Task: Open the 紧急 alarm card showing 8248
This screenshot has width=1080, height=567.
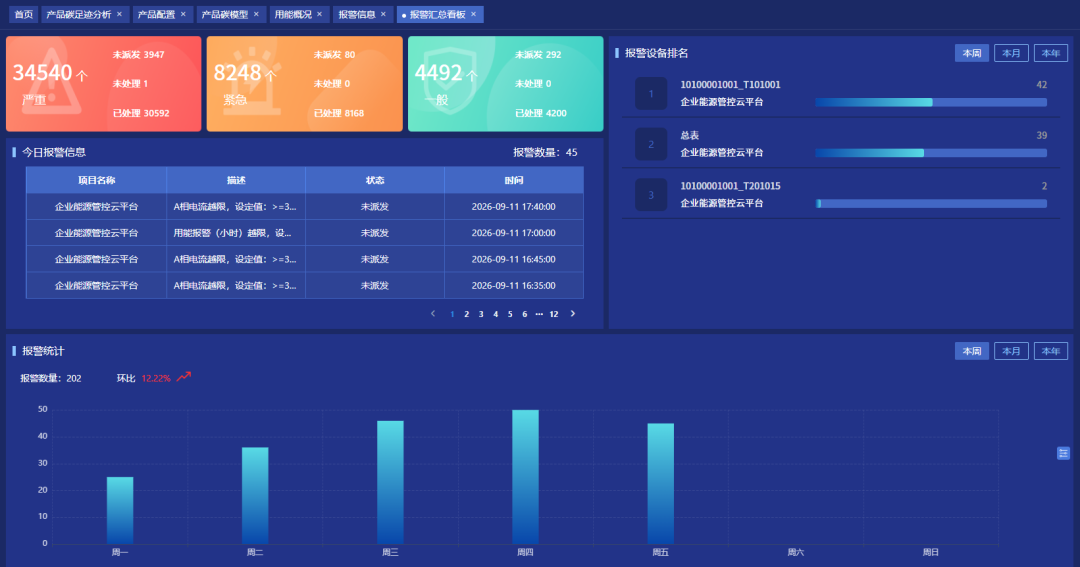Action: point(304,83)
